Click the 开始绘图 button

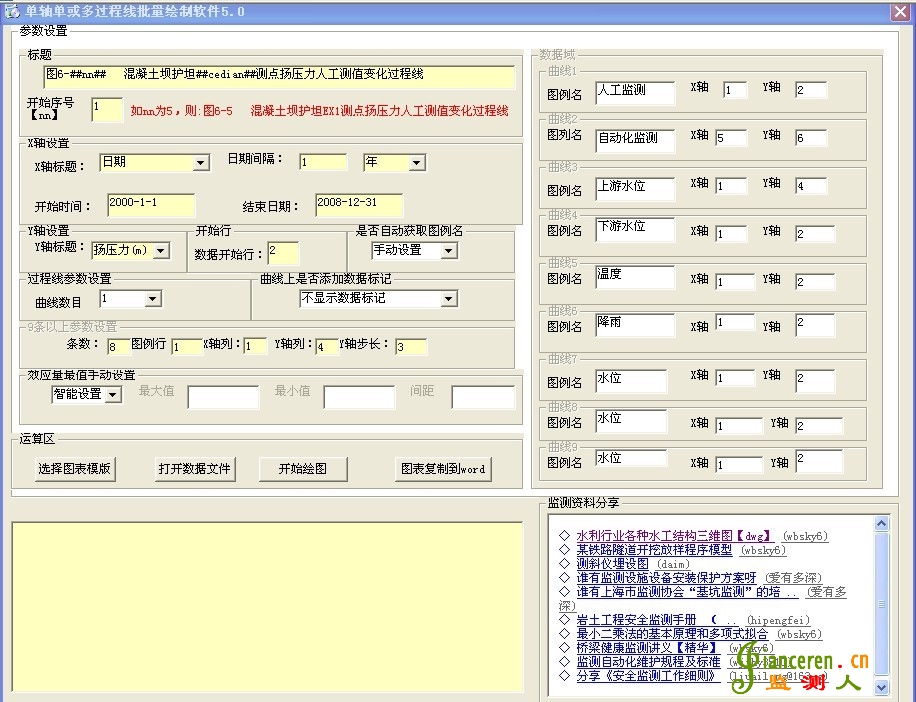click(303, 468)
